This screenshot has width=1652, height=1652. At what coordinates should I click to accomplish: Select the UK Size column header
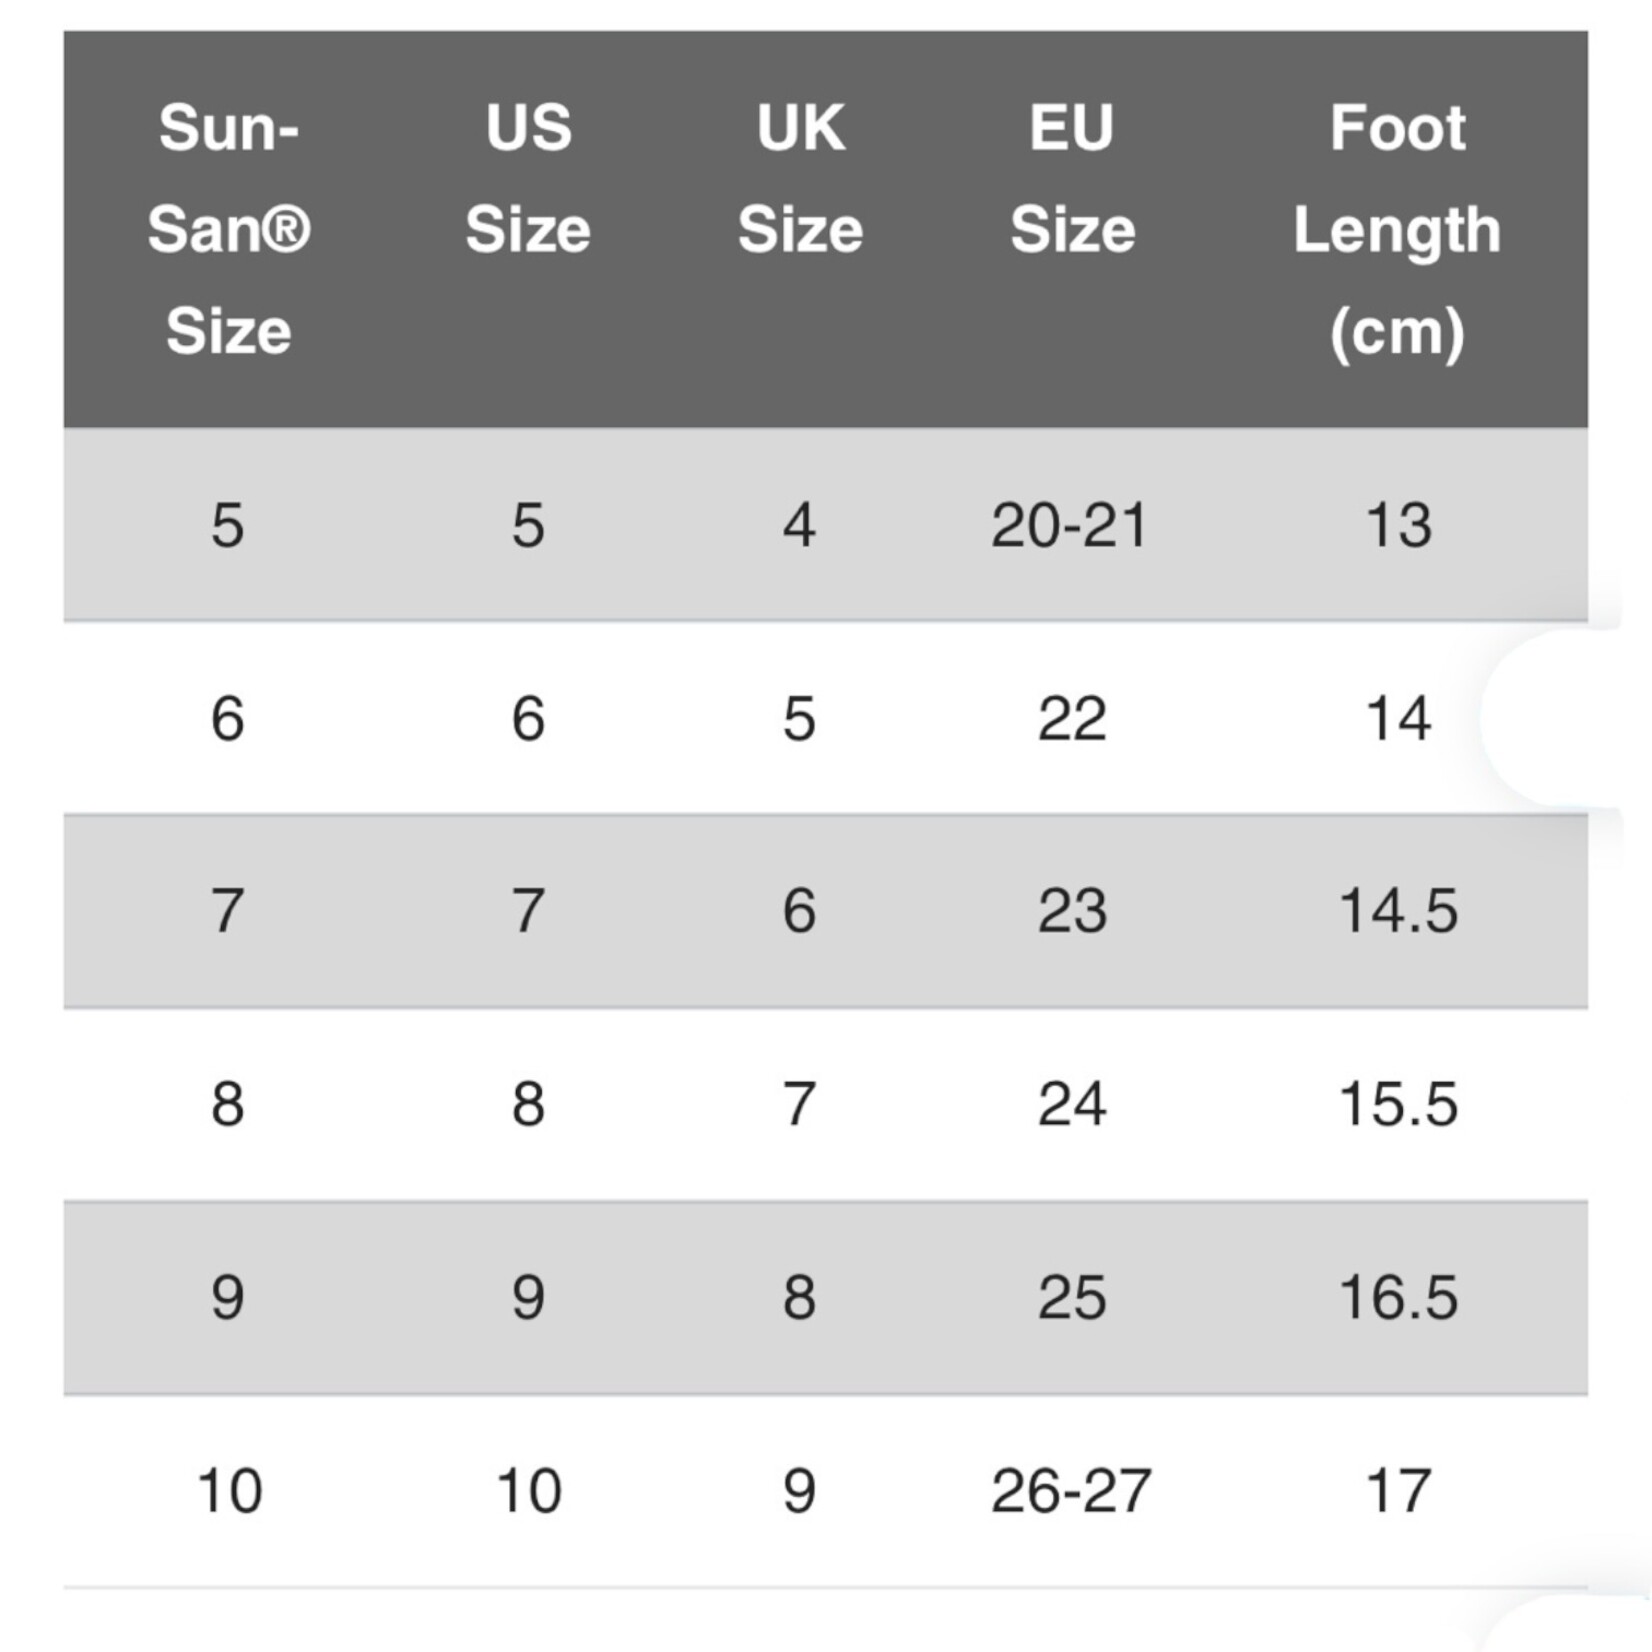[x=800, y=179]
